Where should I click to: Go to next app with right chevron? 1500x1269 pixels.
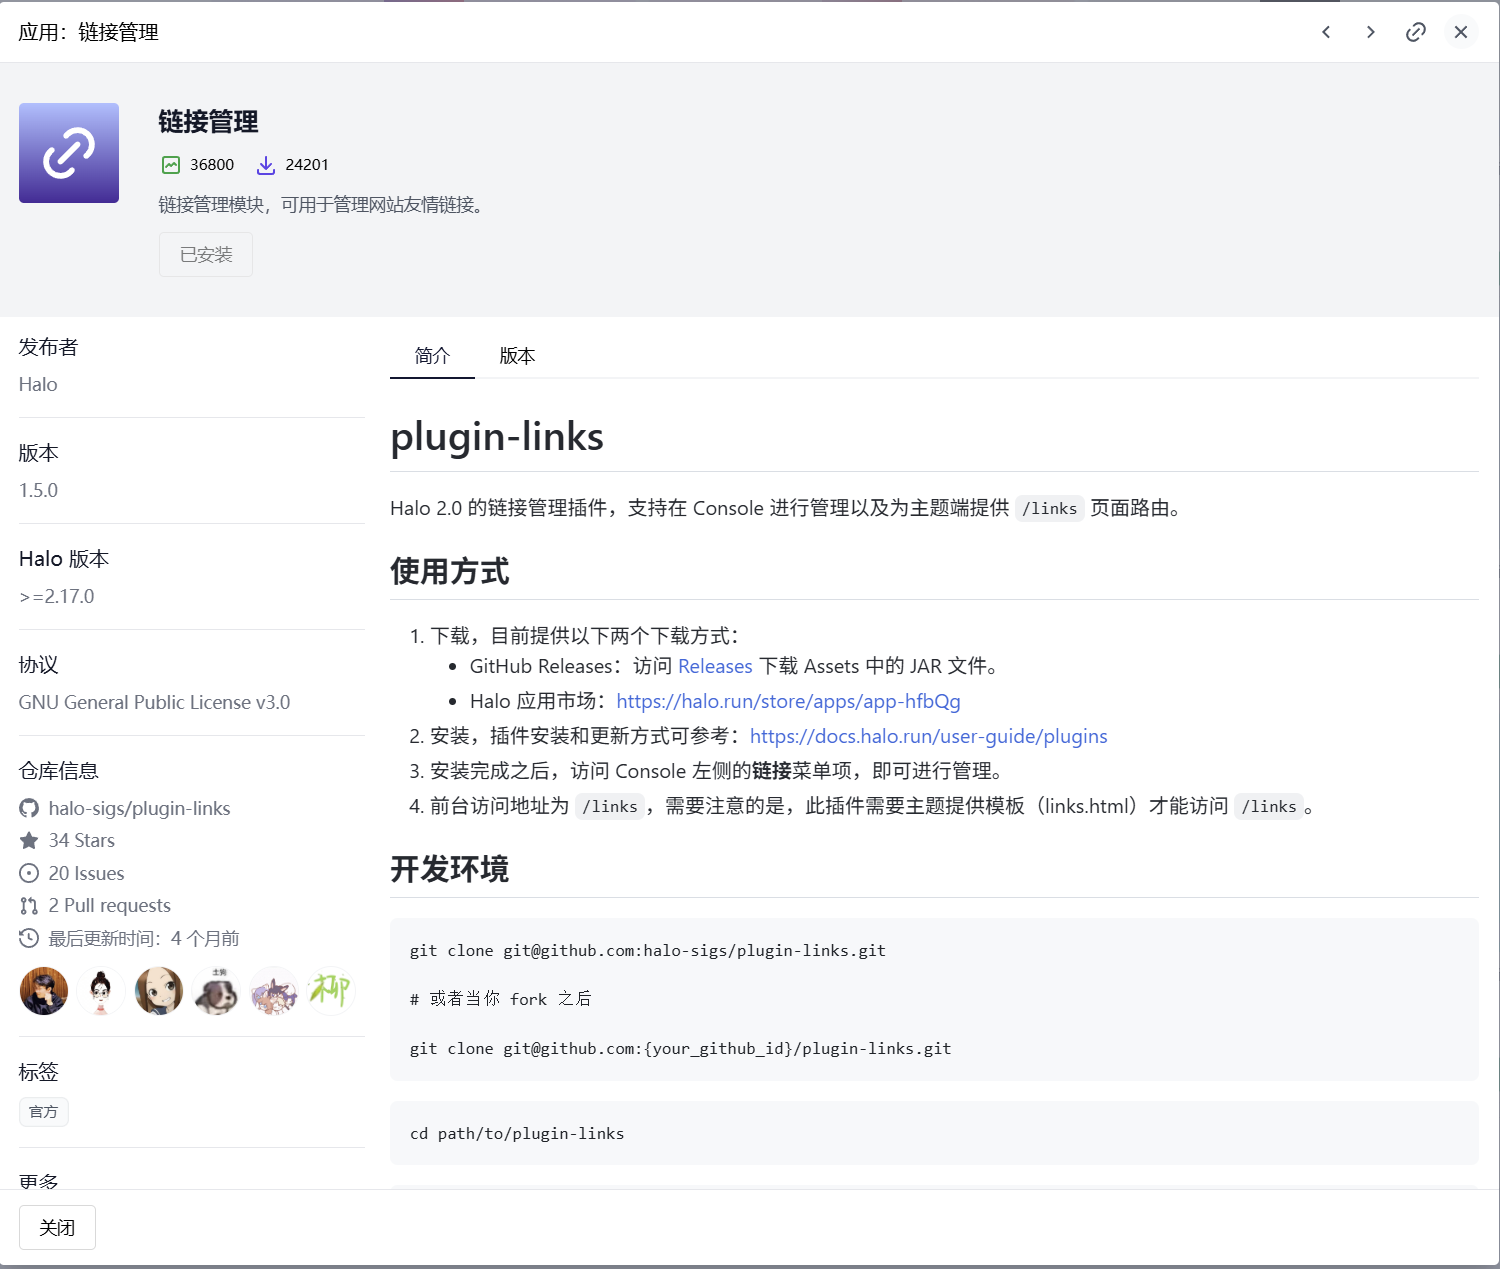pos(1371,32)
